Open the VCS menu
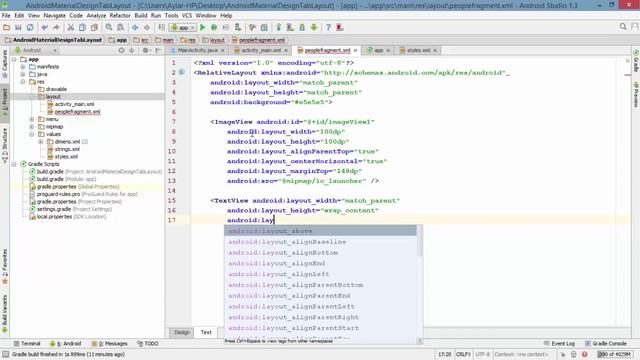Screen dimensions: 640x360 tap(187, 16)
